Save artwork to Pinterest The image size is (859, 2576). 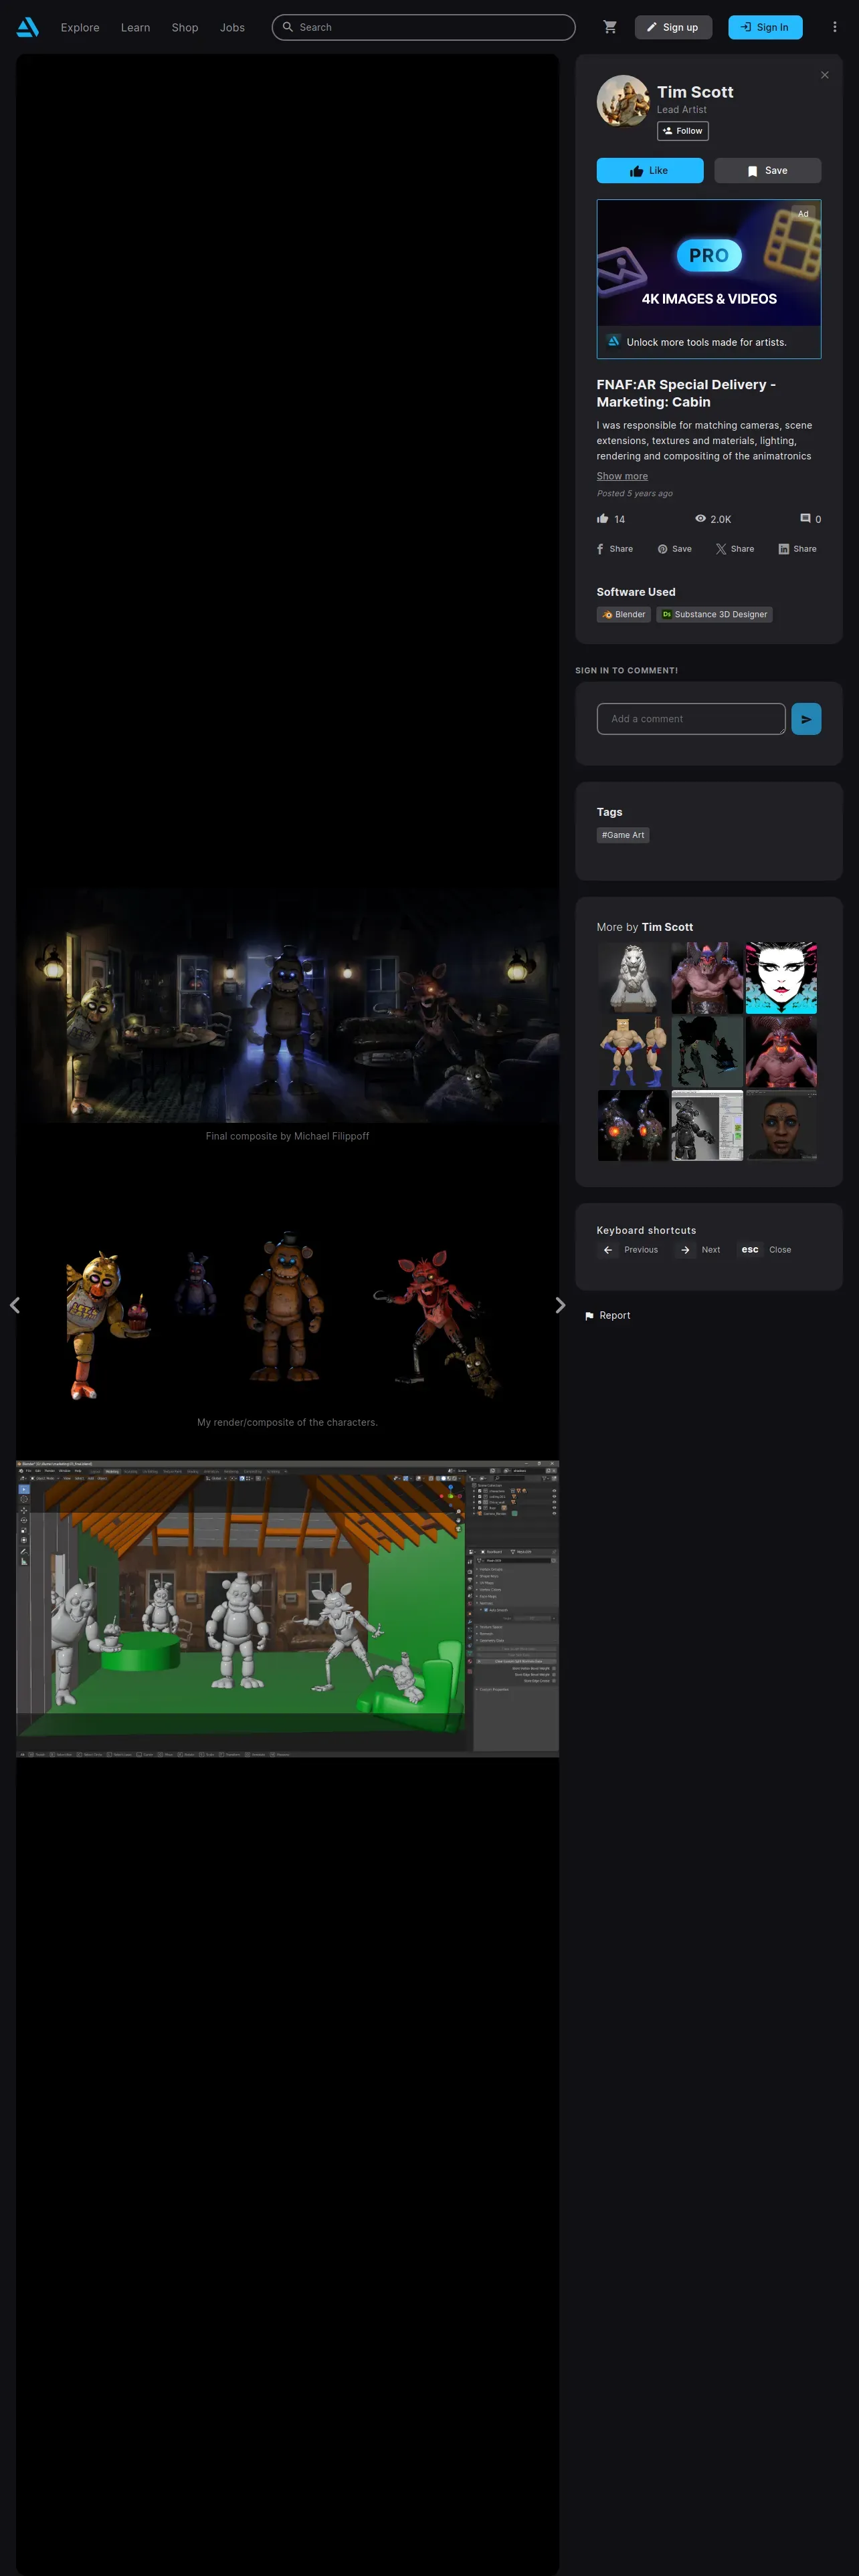tap(674, 549)
